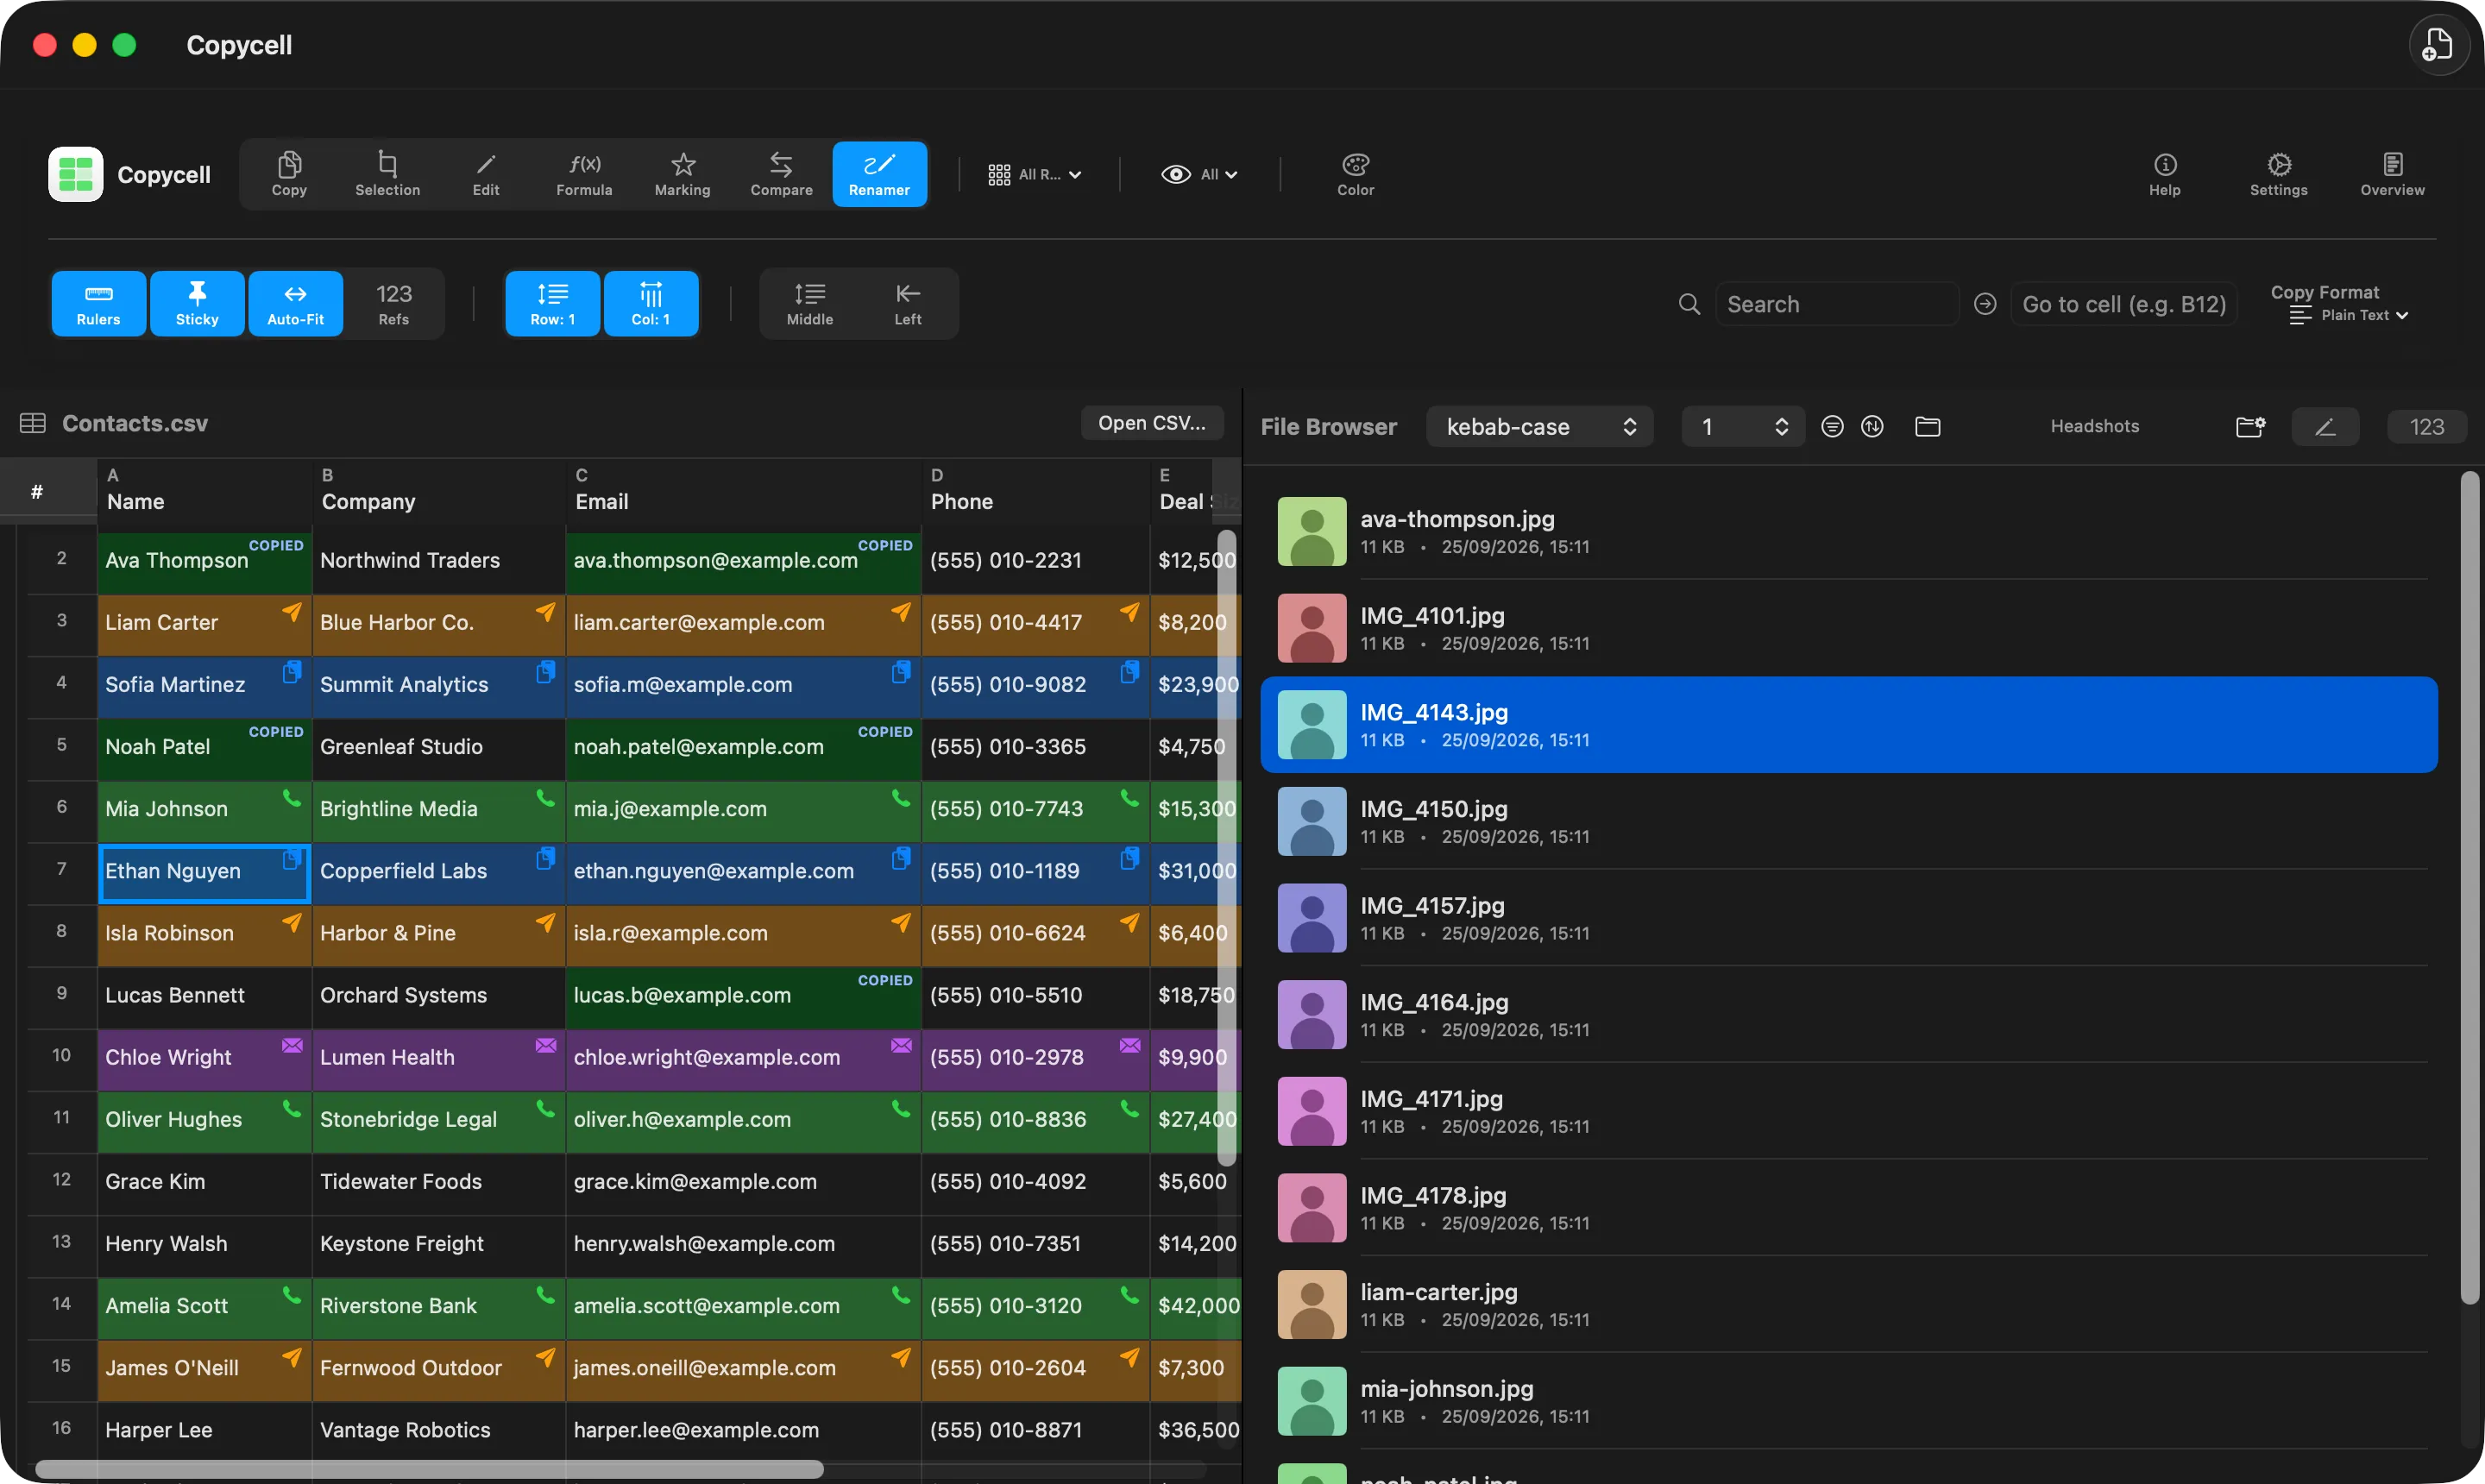The height and width of the screenshot is (1484, 2485).
Task: Click the Phone column header
Action: click(x=1035, y=490)
